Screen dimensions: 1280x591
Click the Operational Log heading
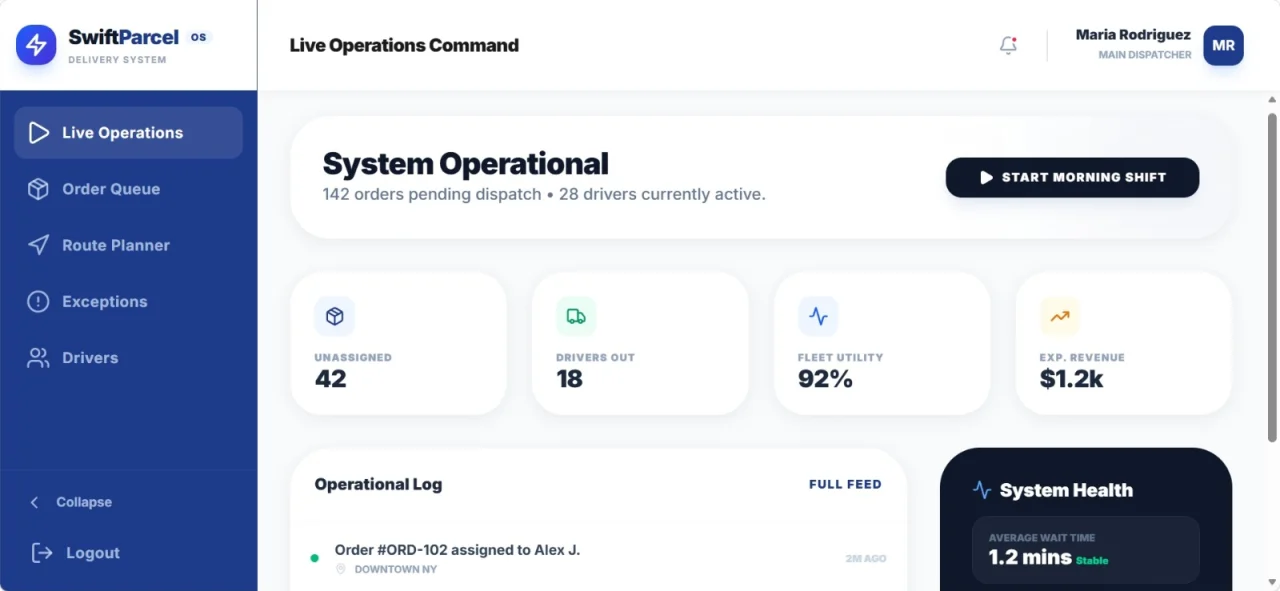pyautogui.click(x=378, y=484)
